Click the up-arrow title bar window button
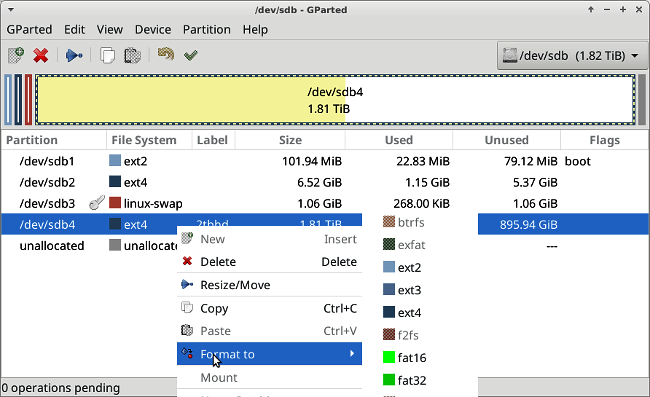This screenshot has width=650, height=397. pos(591,9)
